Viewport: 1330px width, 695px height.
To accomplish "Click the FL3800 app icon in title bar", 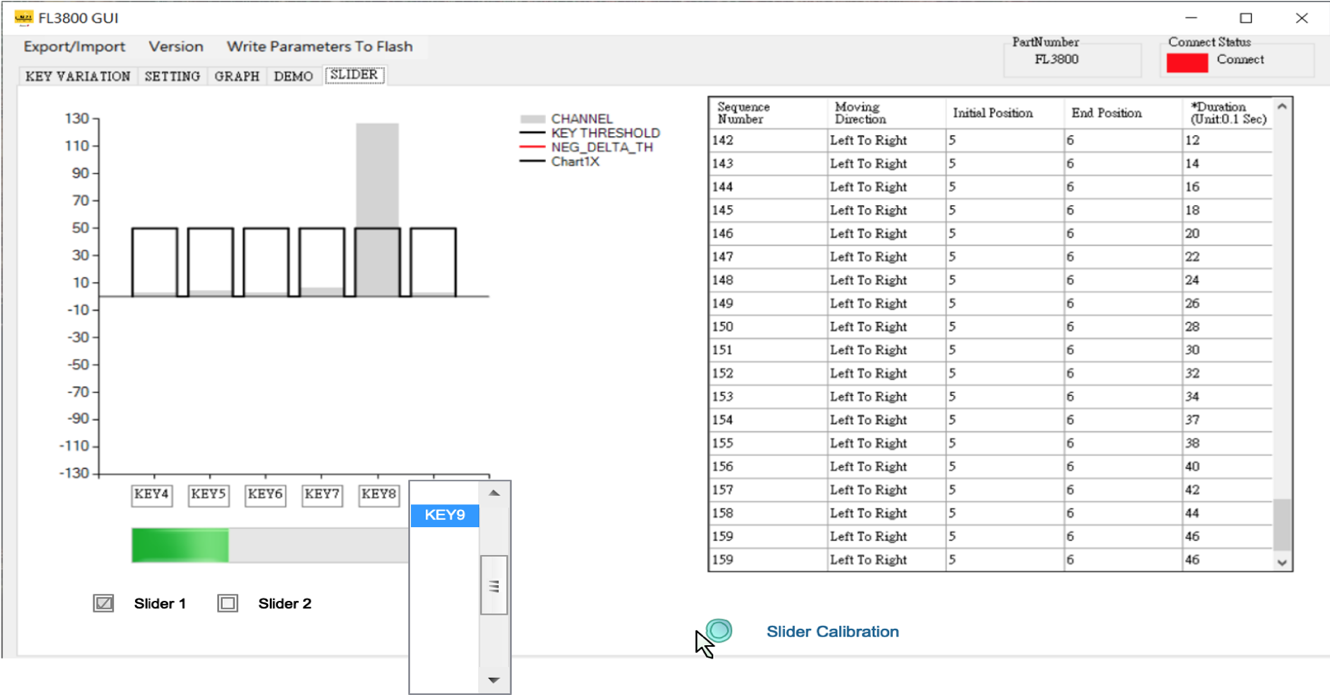I will click(24, 18).
